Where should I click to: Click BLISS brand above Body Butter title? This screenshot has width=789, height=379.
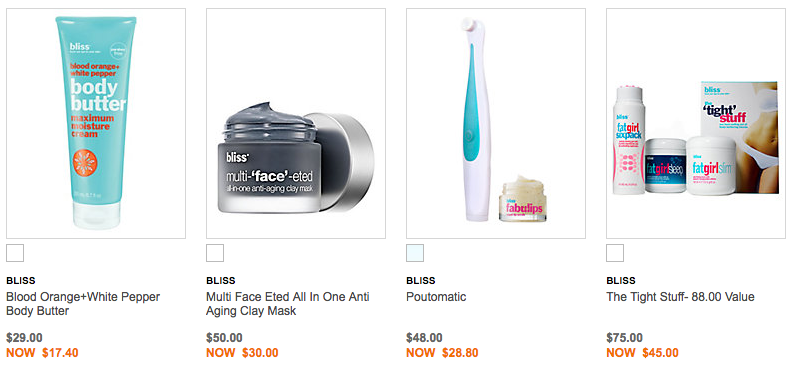[x=21, y=281]
